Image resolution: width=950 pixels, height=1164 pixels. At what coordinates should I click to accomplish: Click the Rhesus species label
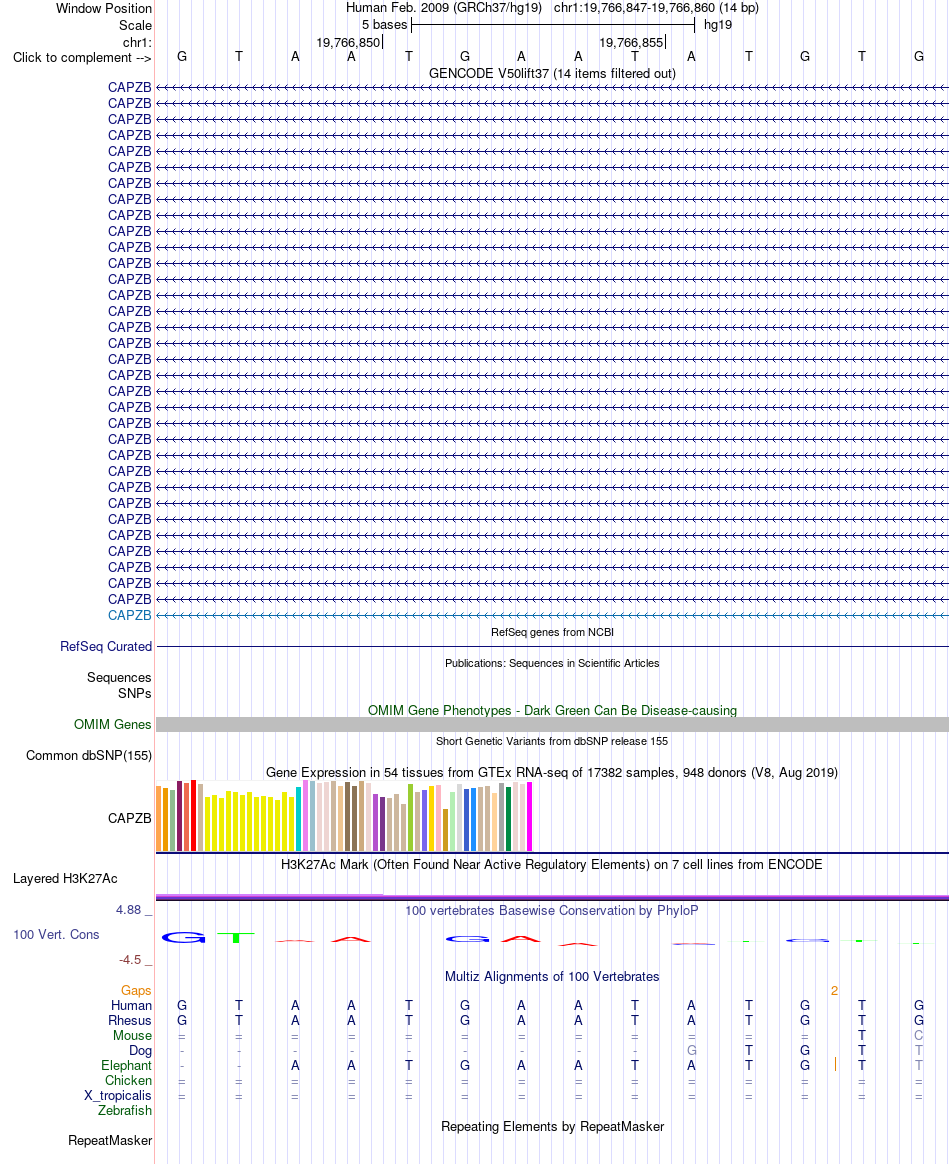(130, 1021)
